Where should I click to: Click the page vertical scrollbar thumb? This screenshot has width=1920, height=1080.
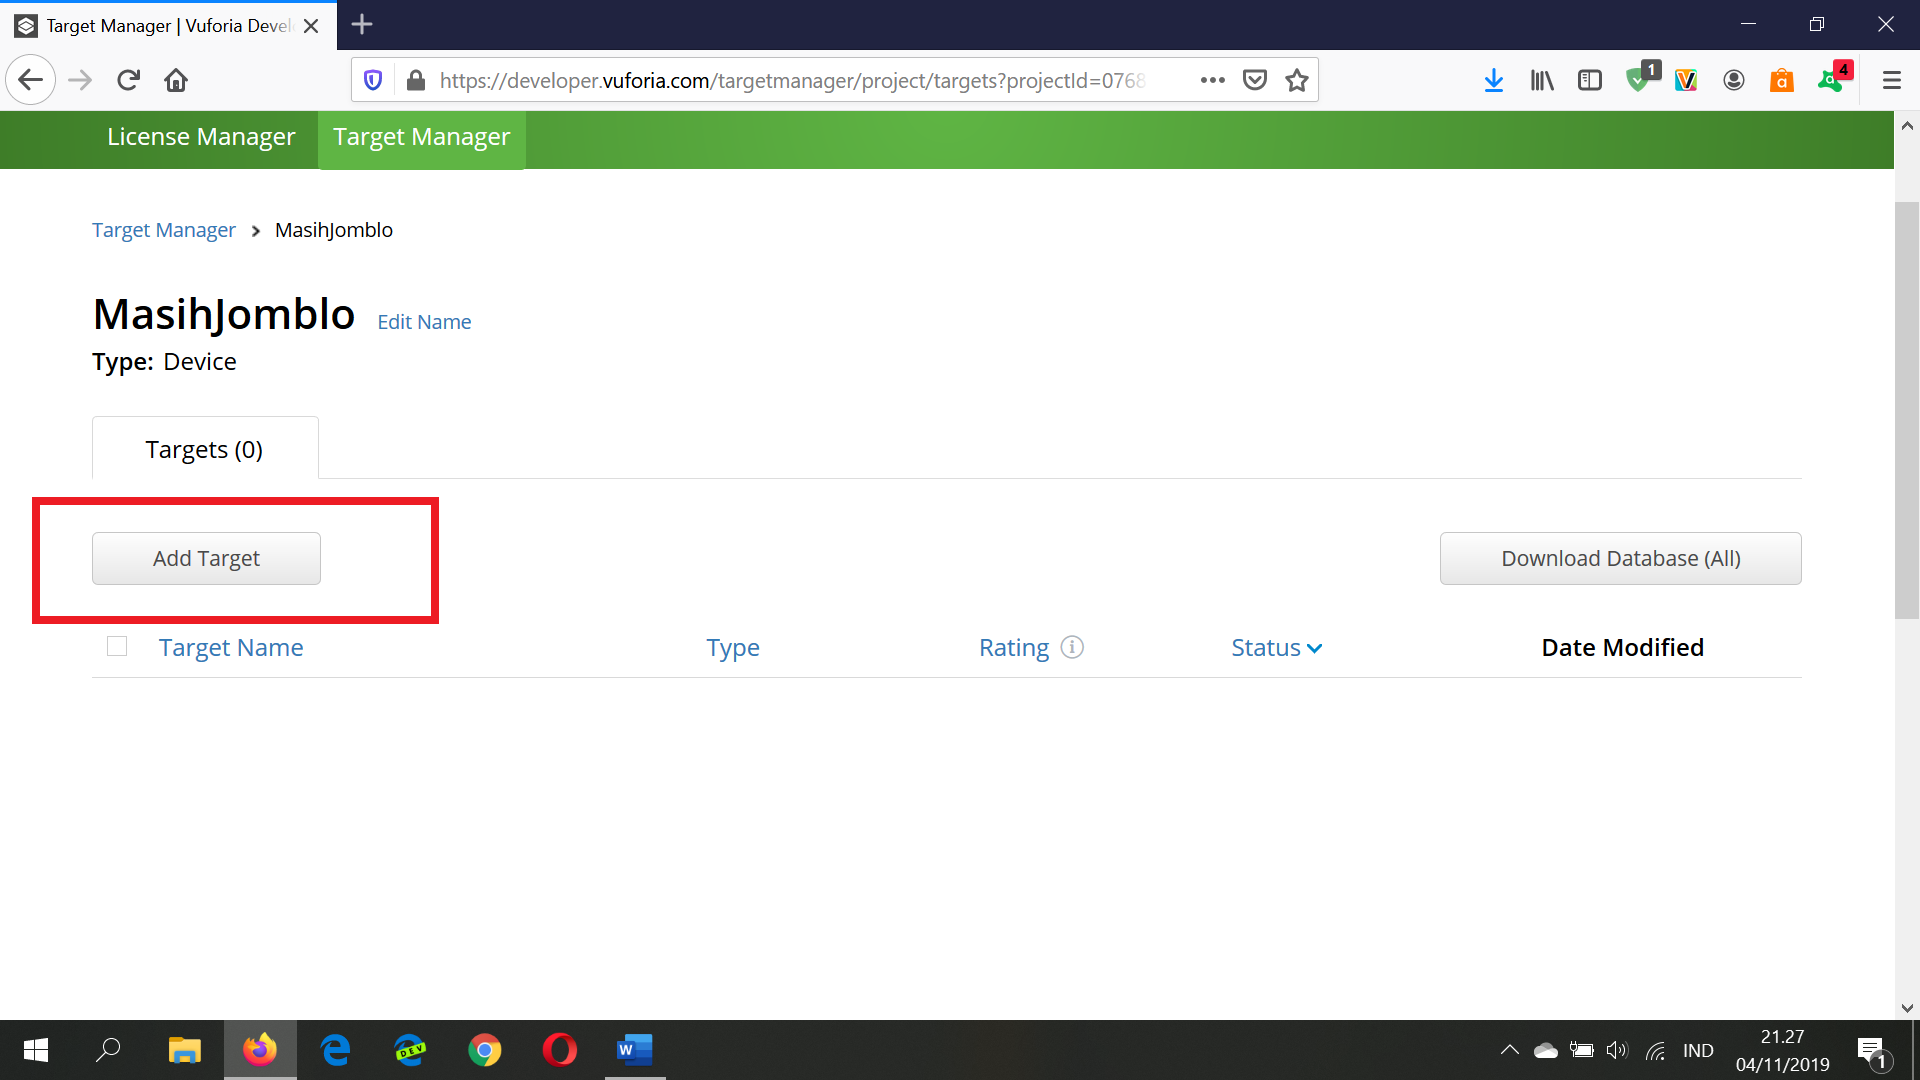tap(1906, 410)
